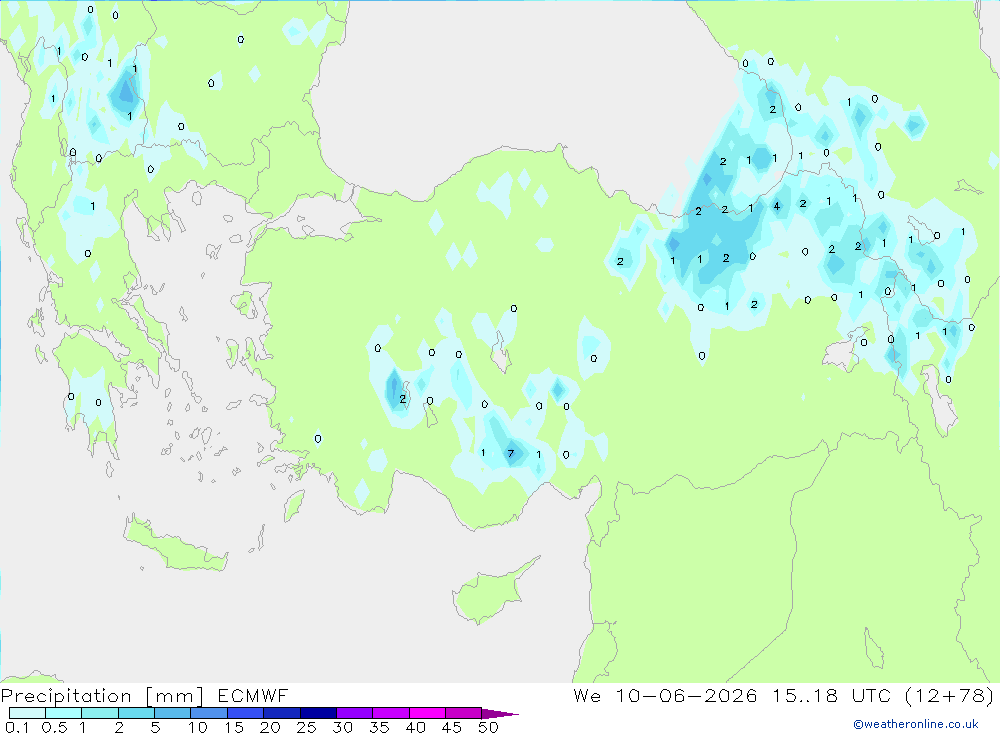
Task: Select the 5–10 mm legend color box
Action: (x=173, y=713)
